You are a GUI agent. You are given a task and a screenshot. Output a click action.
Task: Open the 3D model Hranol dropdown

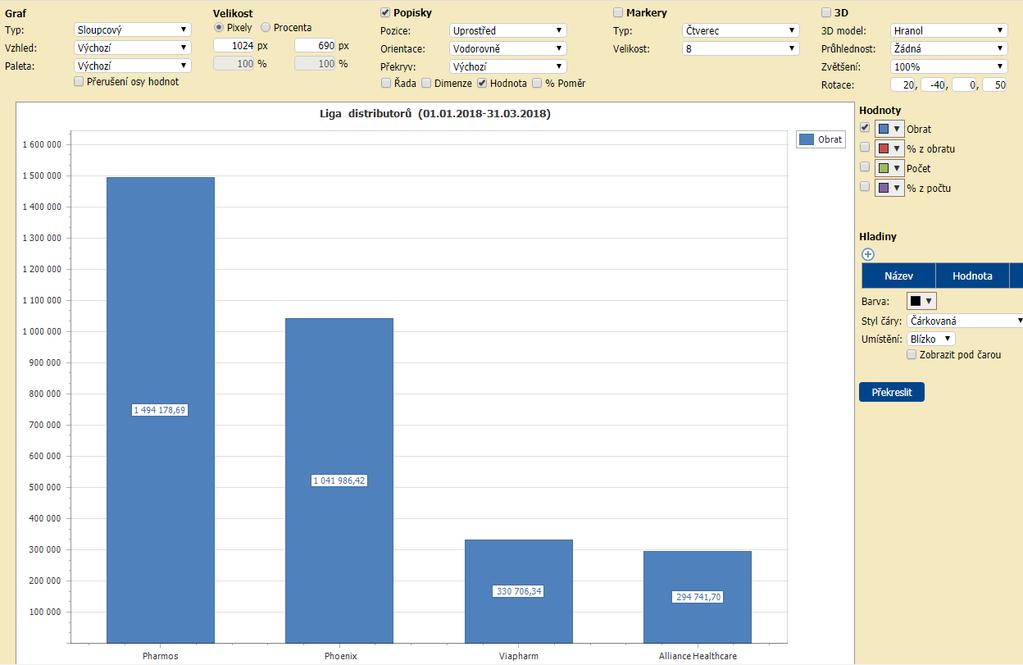click(x=949, y=31)
